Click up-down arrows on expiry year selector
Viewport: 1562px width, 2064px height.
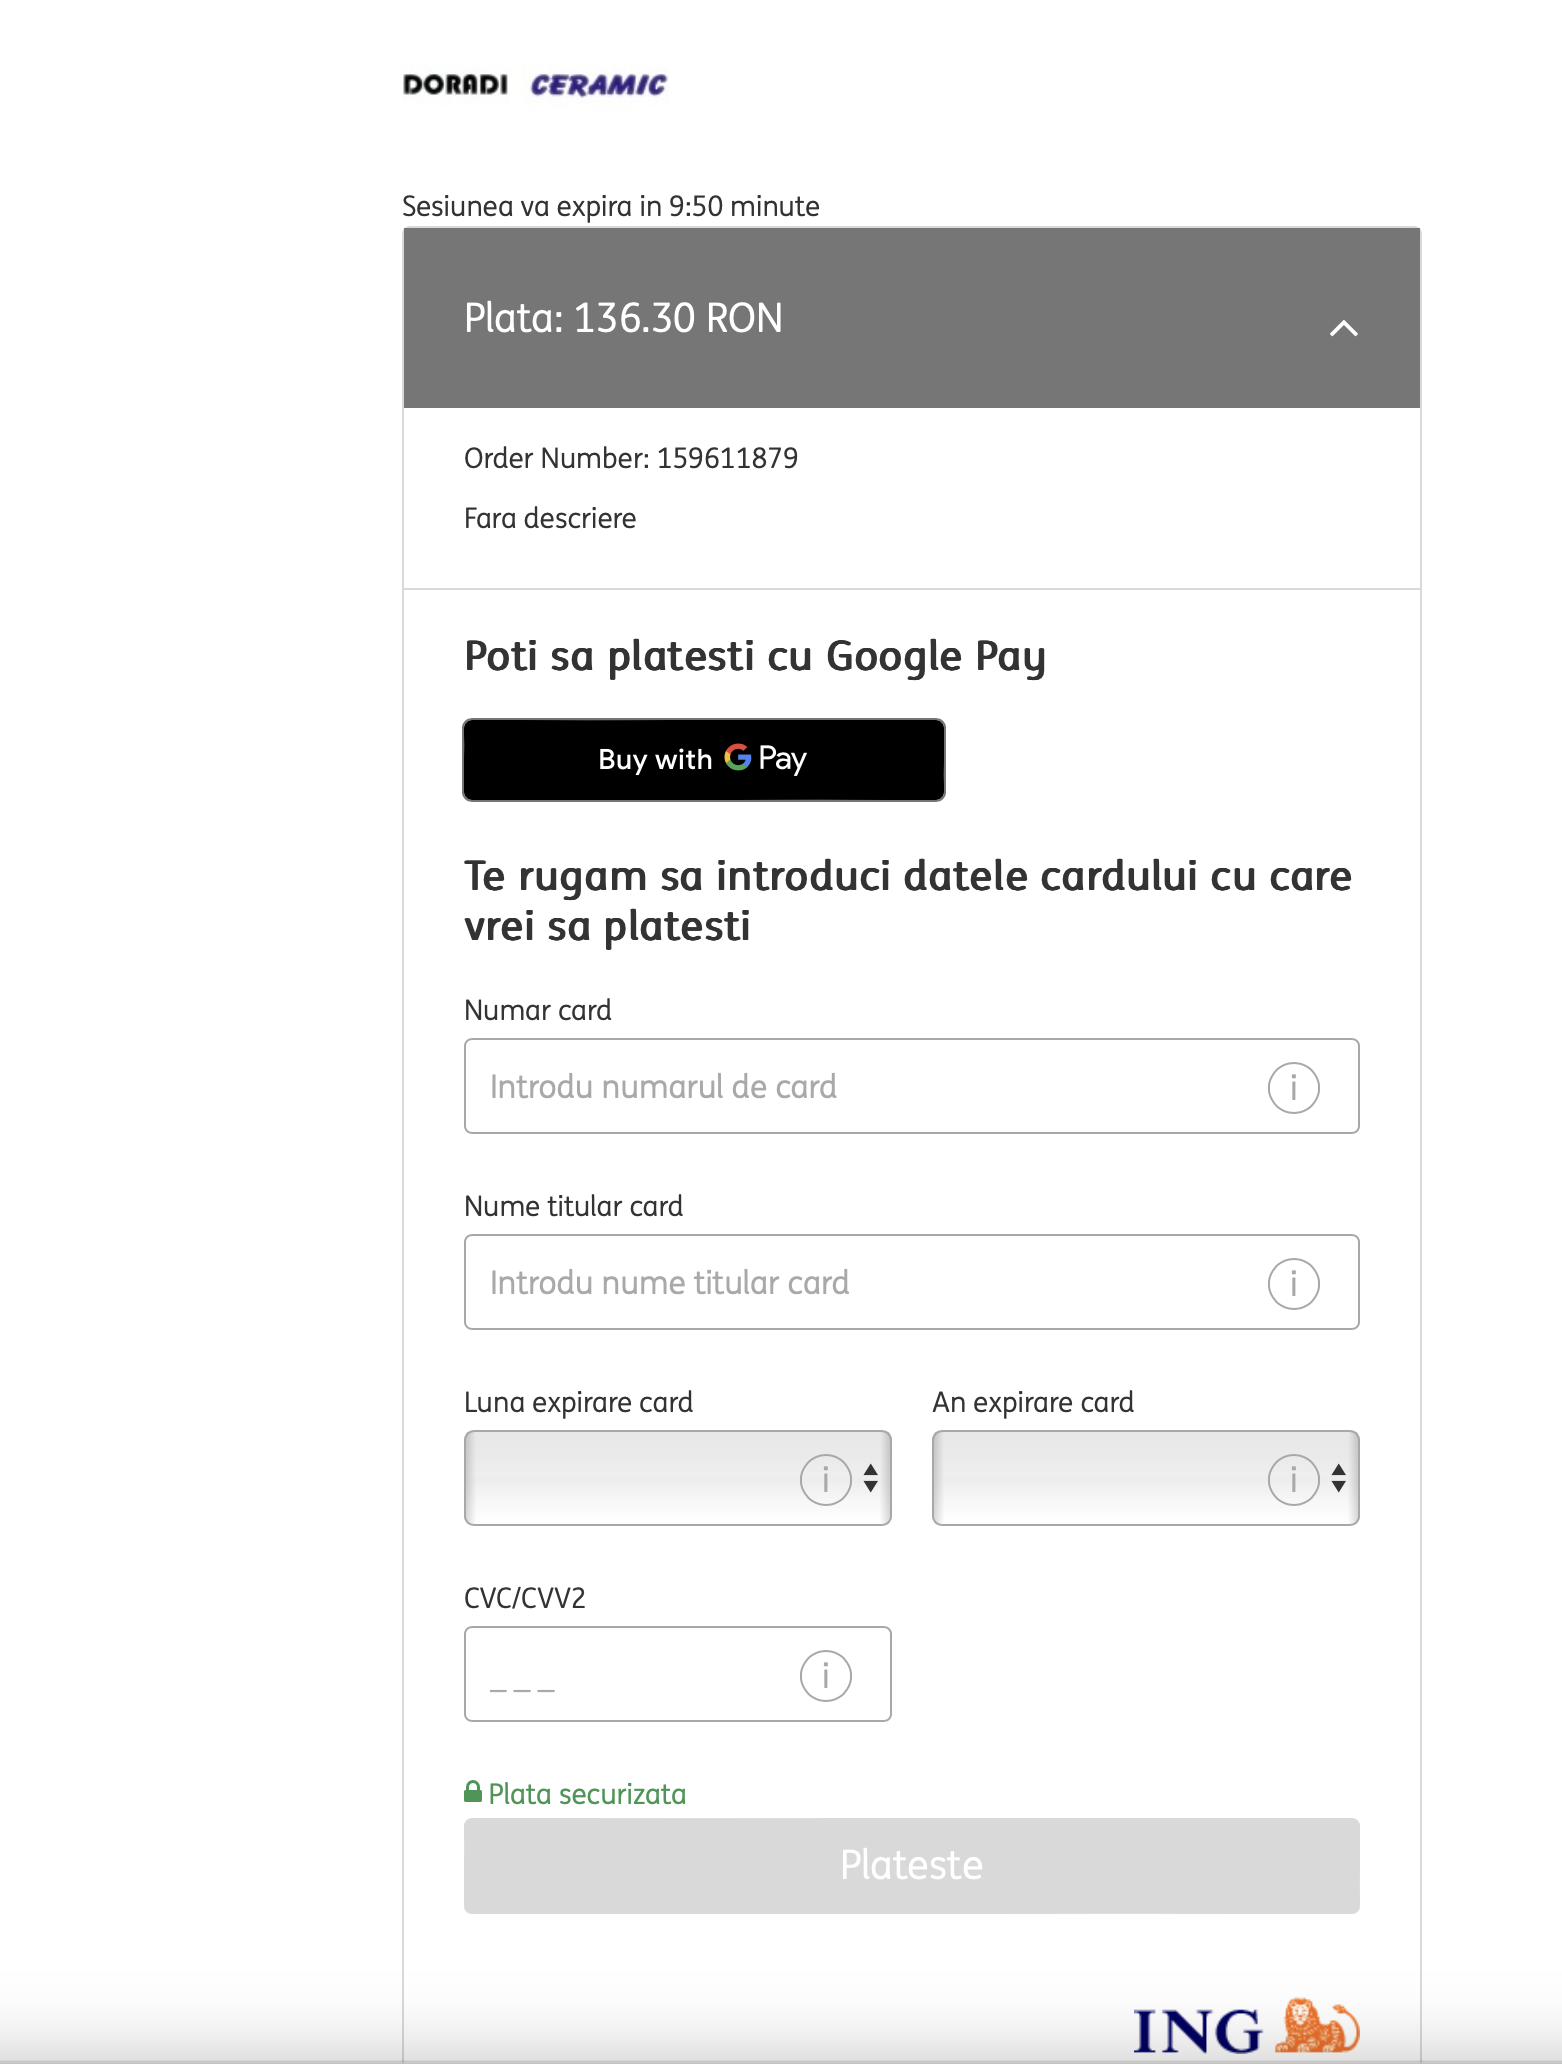click(1339, 1478)
